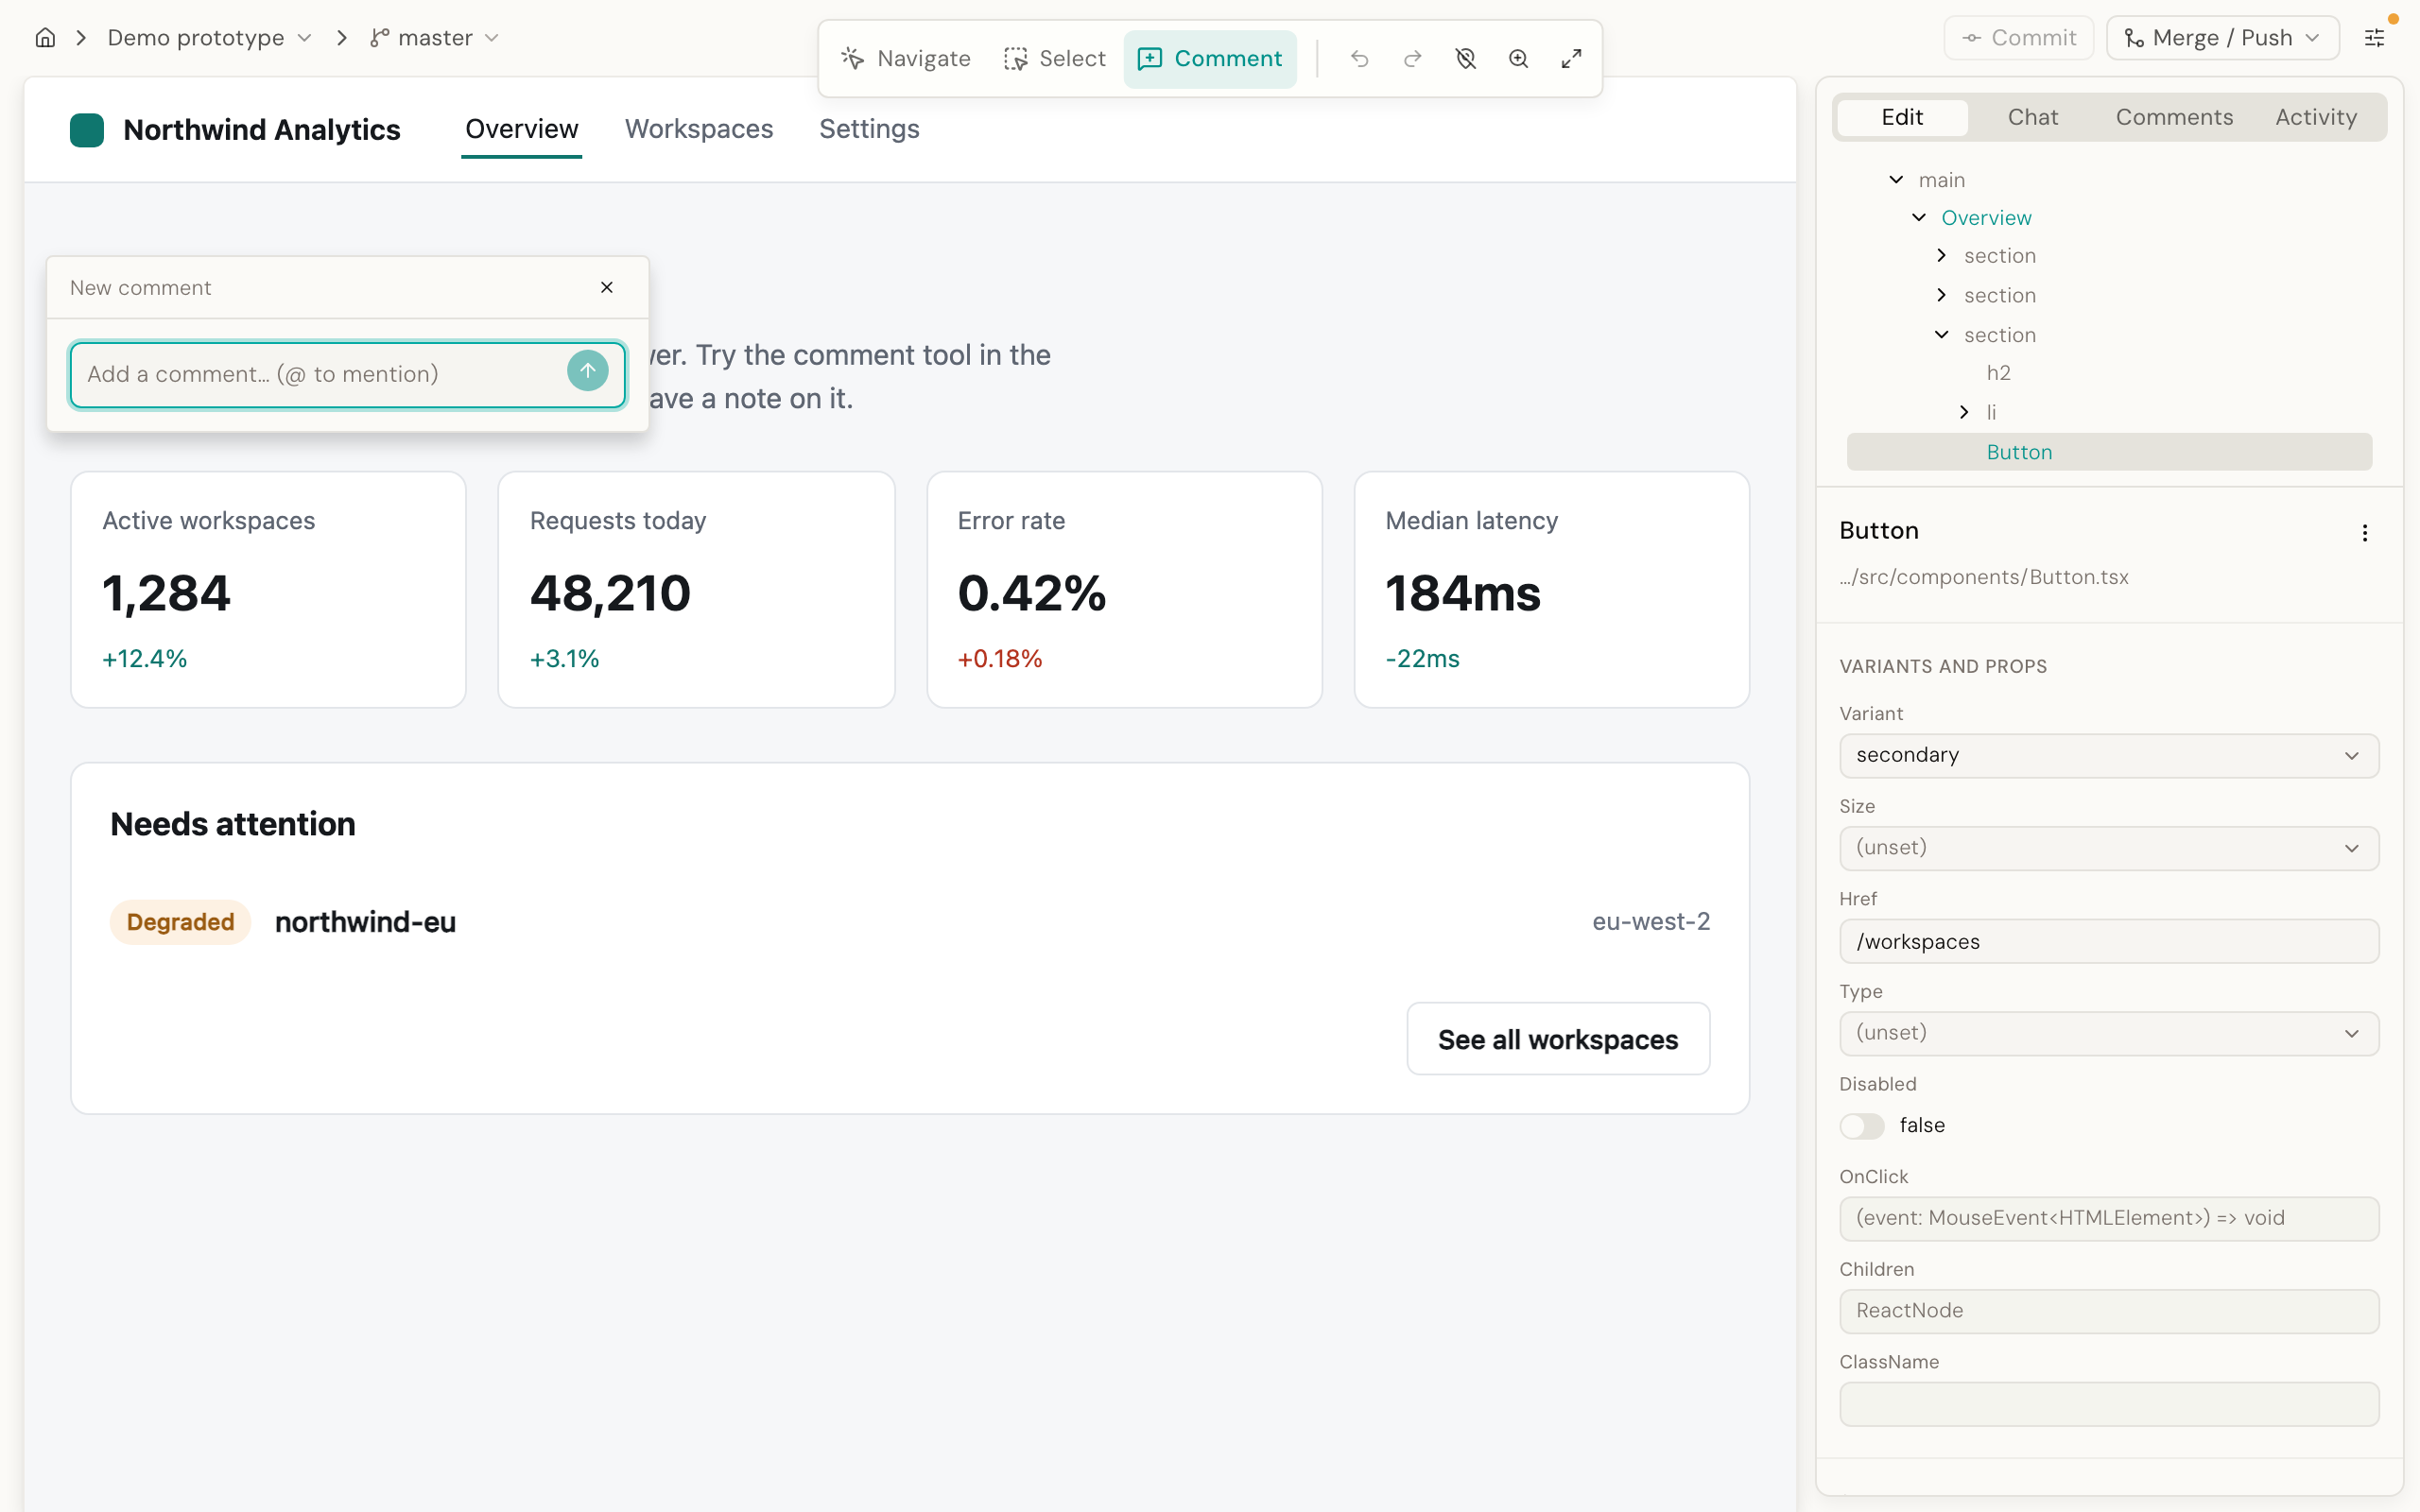Collapse the Overview tree node
This screenshot has width=2420, height=1512.
[1919, 218]
